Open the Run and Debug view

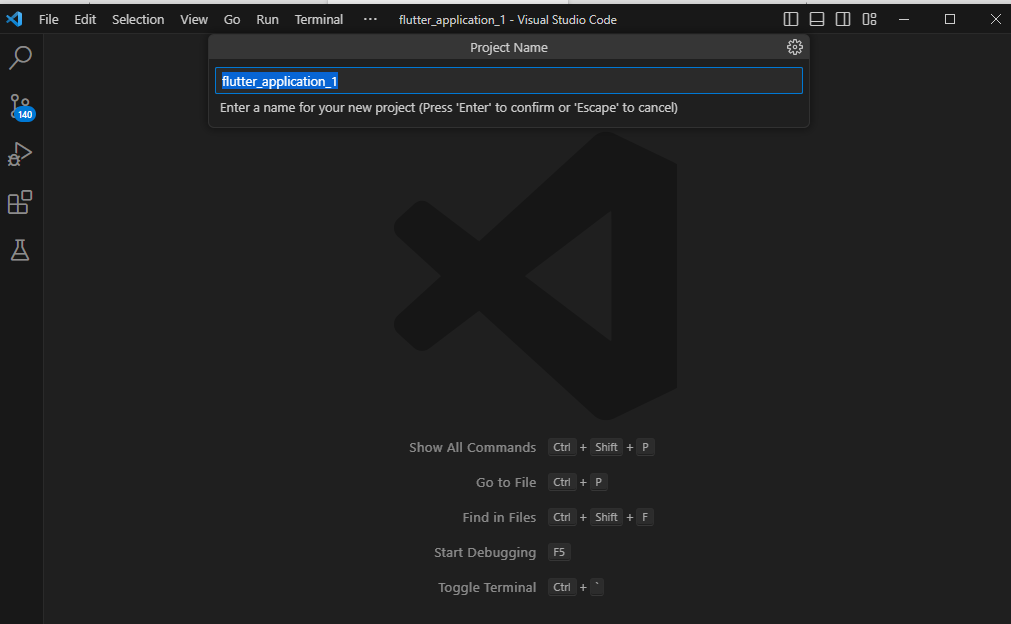[20, 155]
